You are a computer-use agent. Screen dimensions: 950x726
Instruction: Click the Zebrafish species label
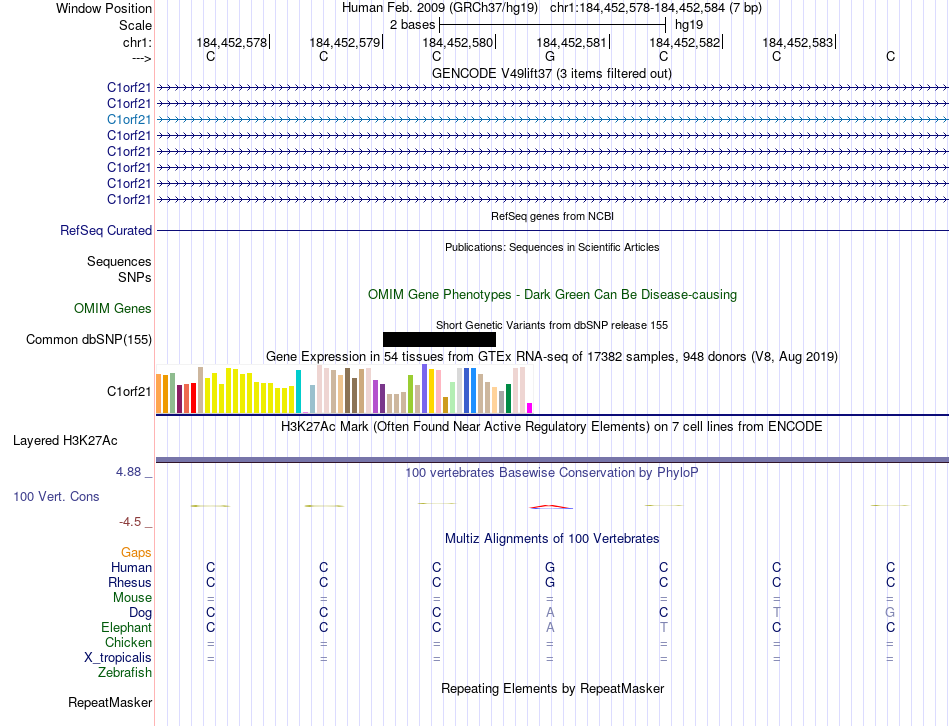pos(125,673)
